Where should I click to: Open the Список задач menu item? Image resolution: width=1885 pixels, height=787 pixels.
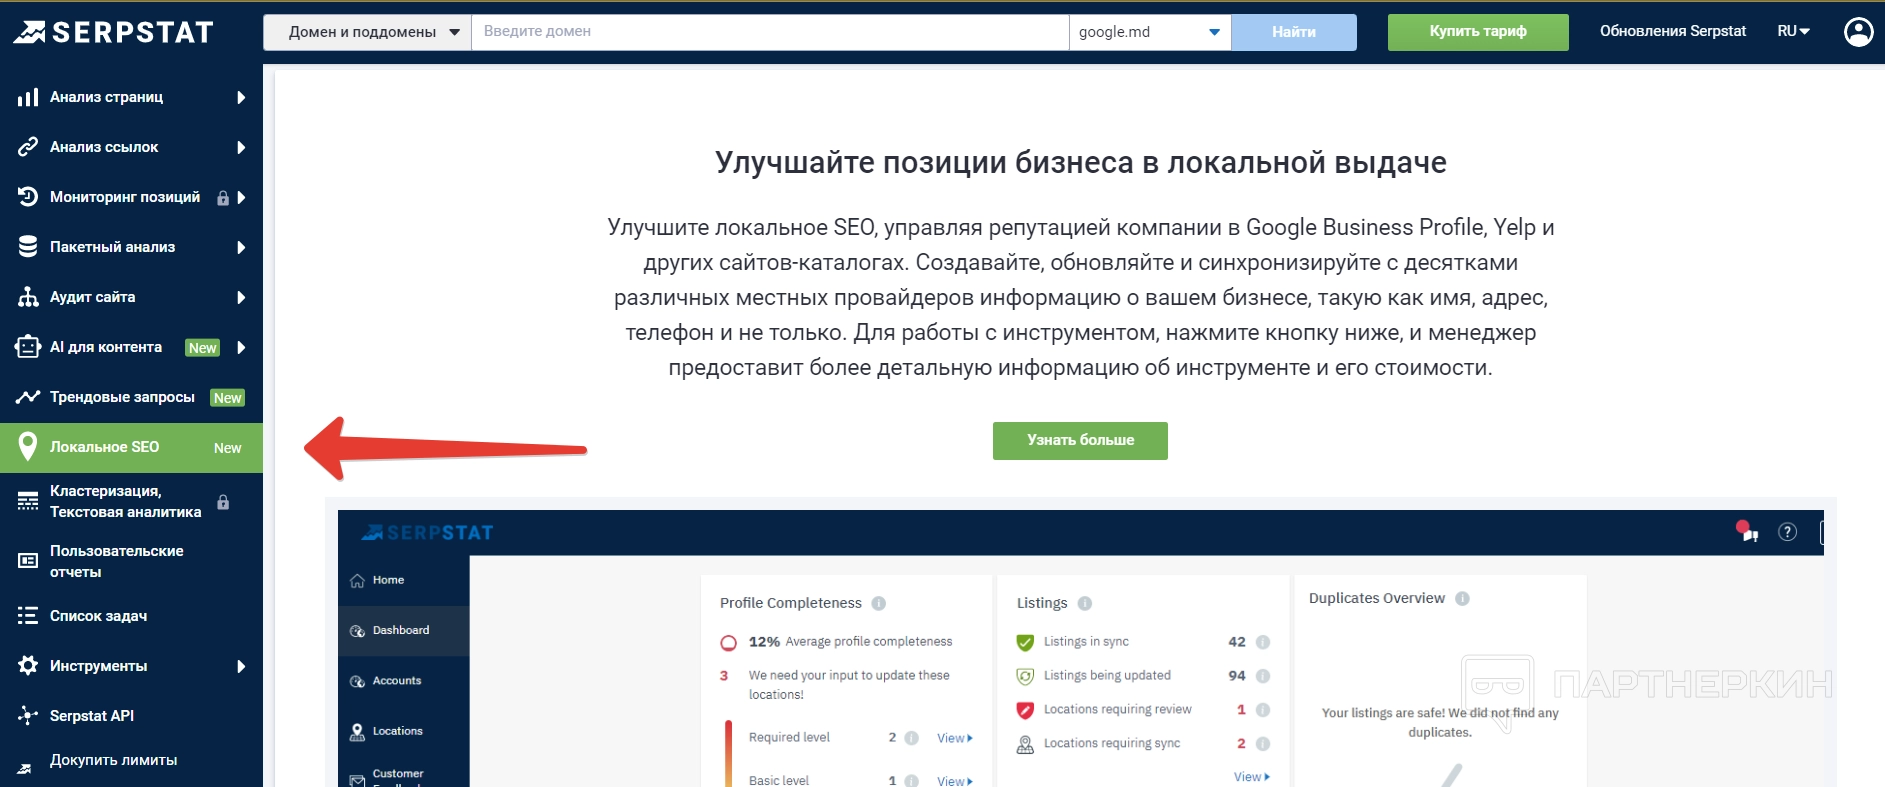tap(131, 616)
